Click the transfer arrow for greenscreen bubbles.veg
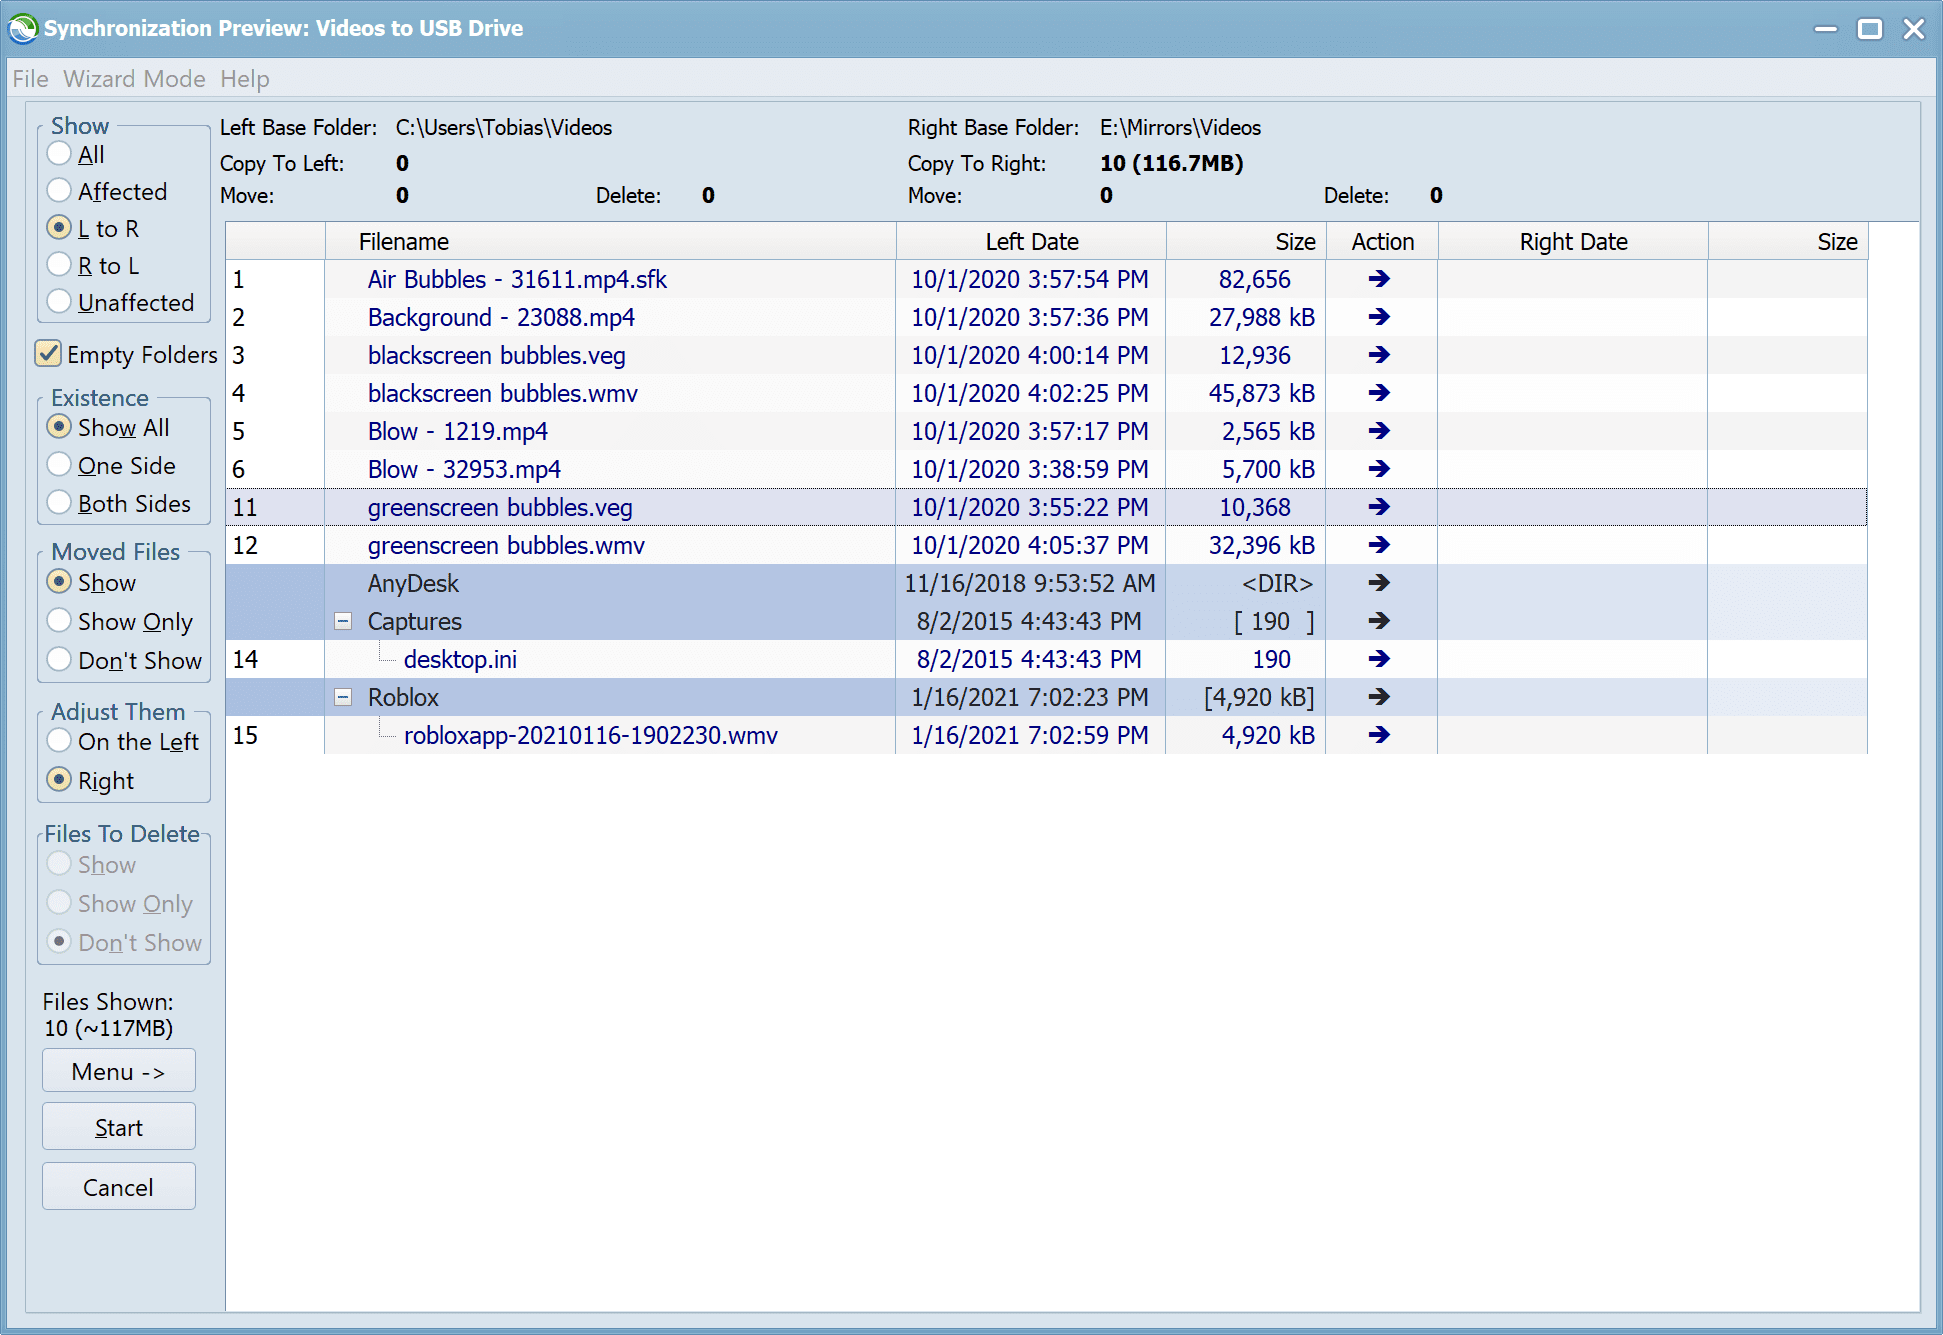The height and width of the screenshot is (1335, 1943). coord(1378,507)
